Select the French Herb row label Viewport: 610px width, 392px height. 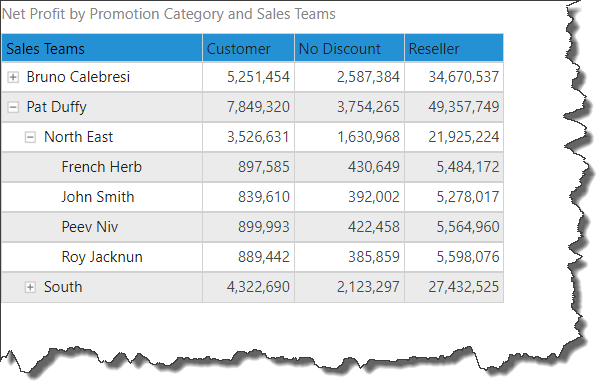[x=102, y=167]
